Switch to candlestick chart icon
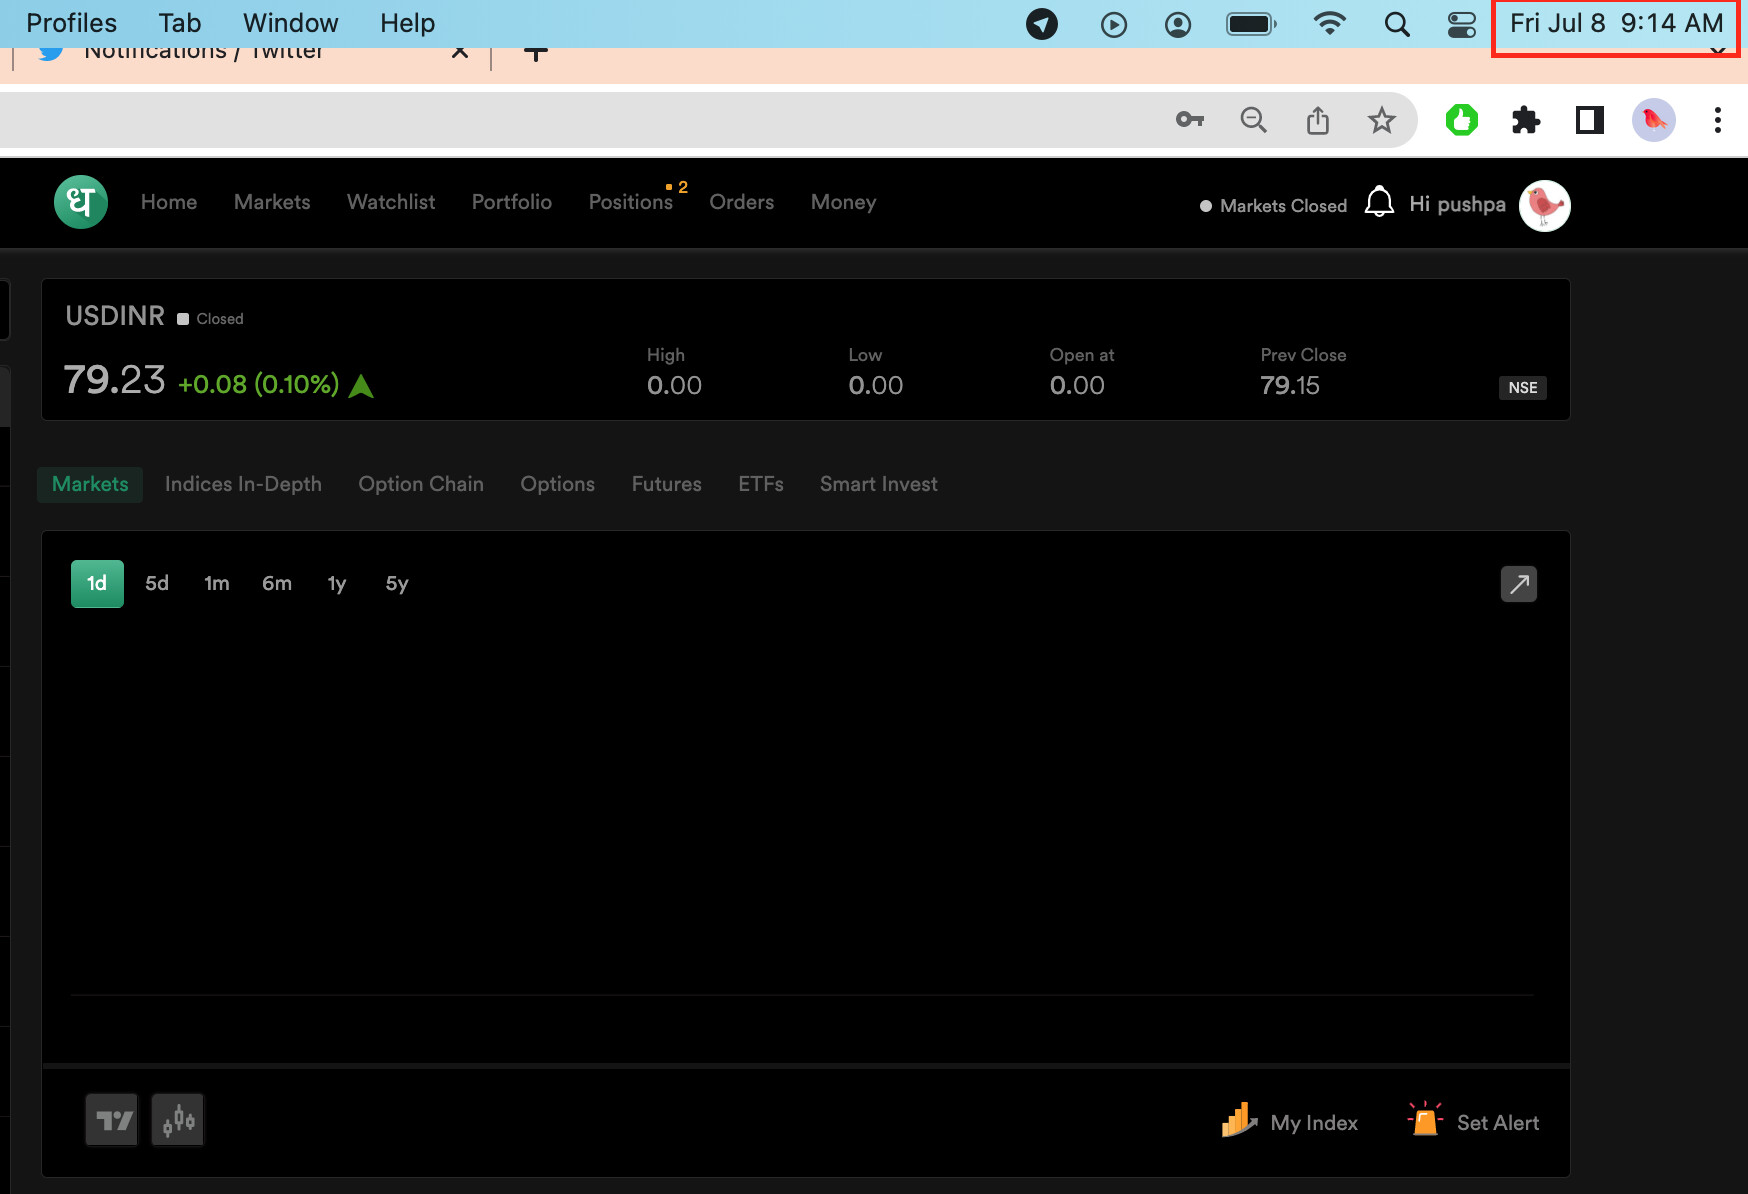 click(178, 1120)
